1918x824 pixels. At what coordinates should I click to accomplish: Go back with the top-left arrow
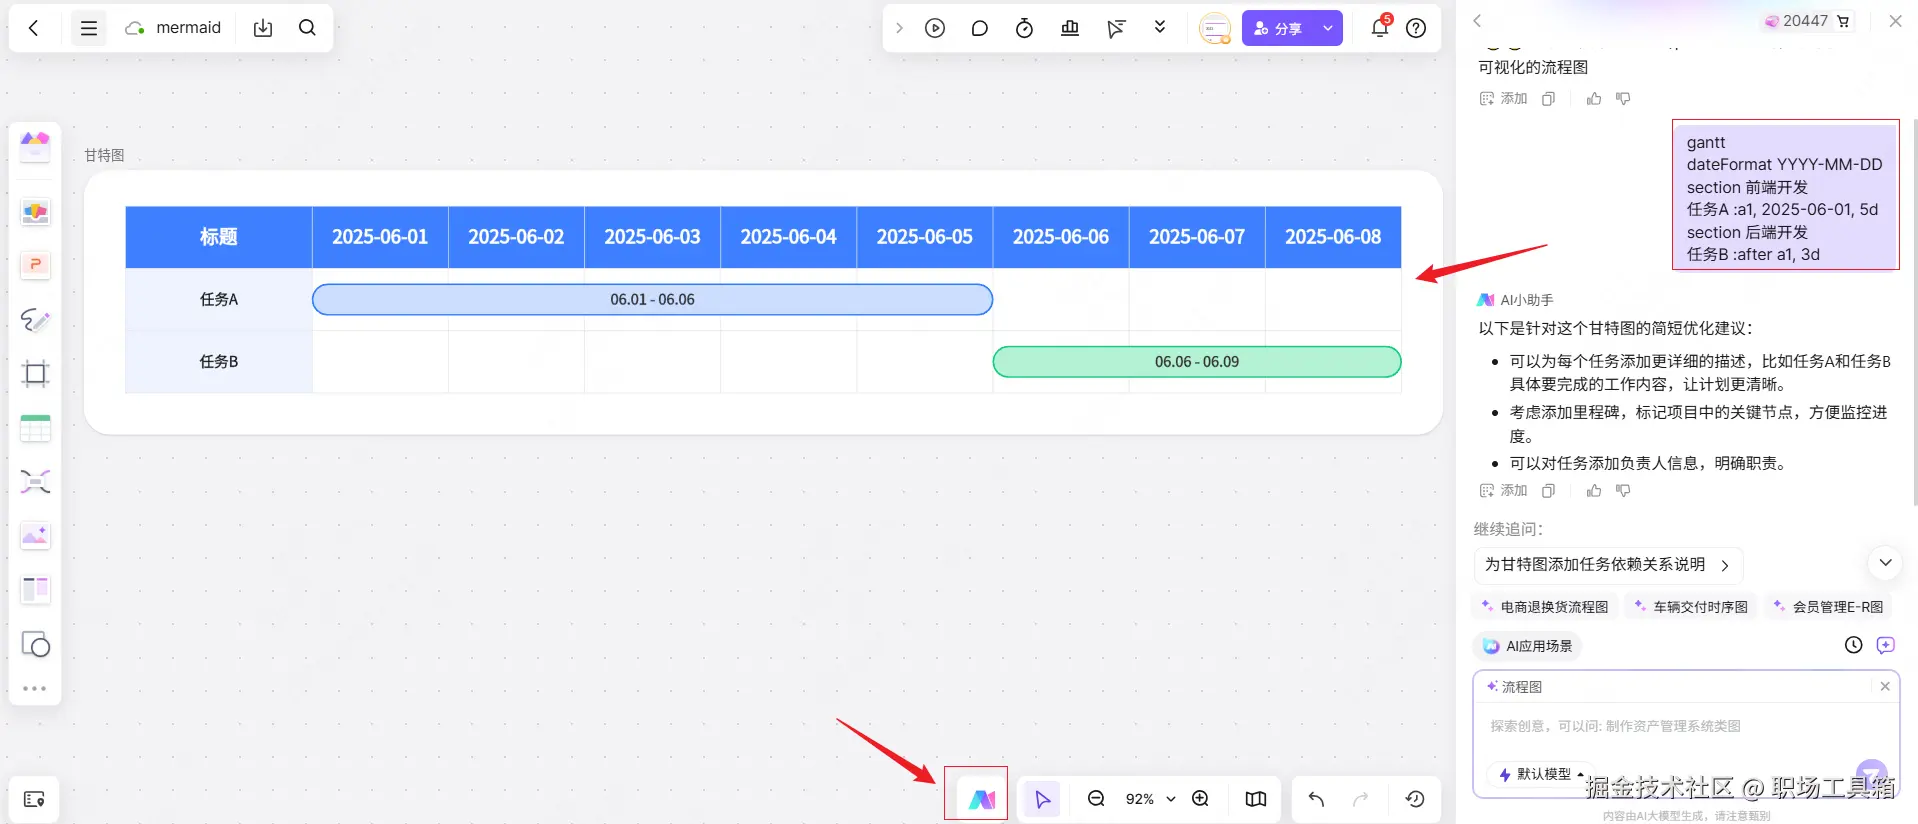coord(34,28)
